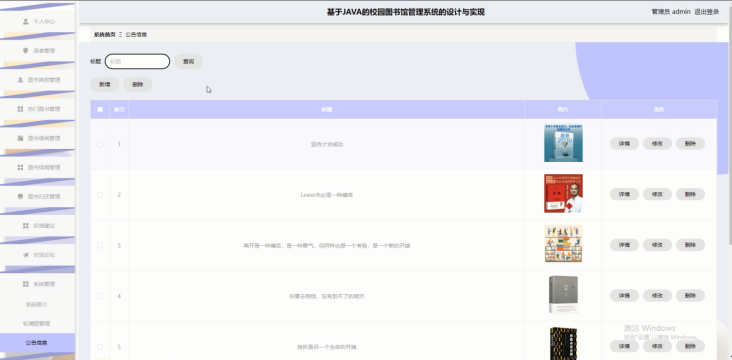Click the 索引 column header
The width and height of the screenshot is (732, 360).
click(119, 110)
